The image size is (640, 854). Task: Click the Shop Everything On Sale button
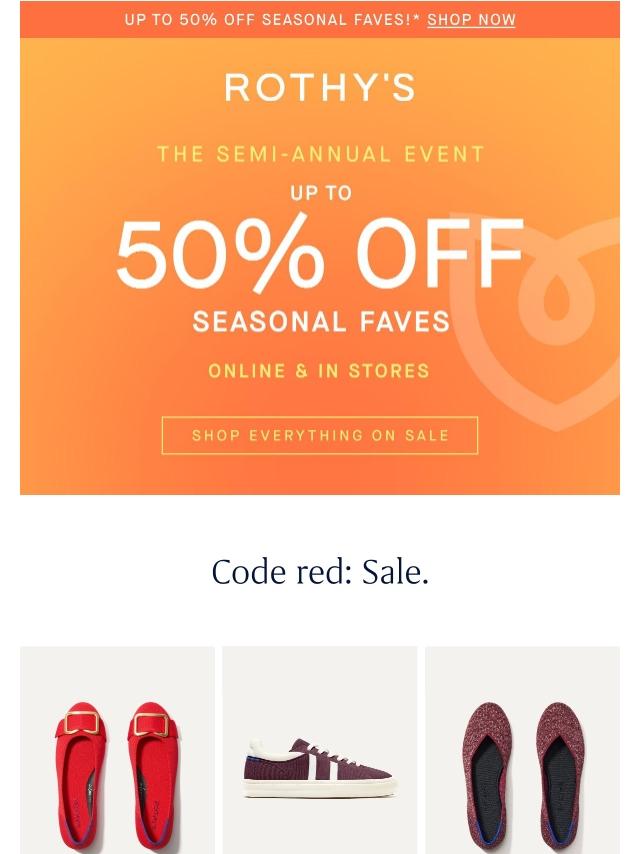[x=320, y=435]
